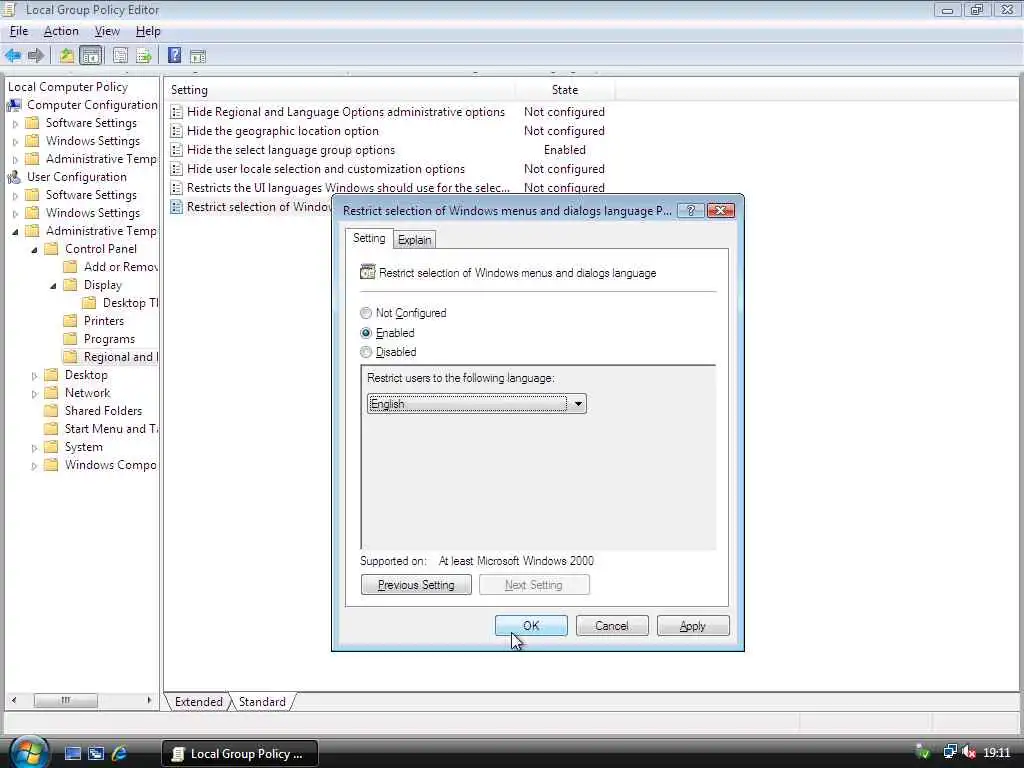Switch to the Explain tab
The width and height of the screenshot is (1024, 768).
click(415, 240)
